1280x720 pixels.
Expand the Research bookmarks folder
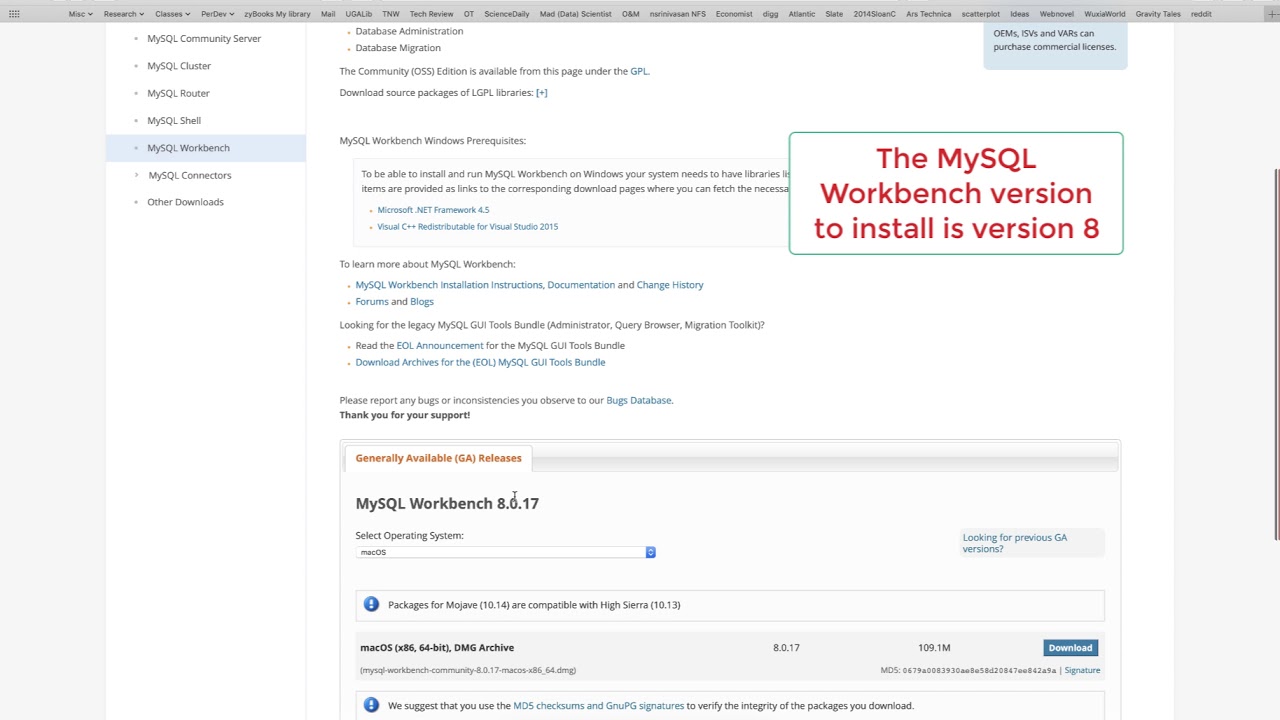pyautogui.click(x=124, y=14)
